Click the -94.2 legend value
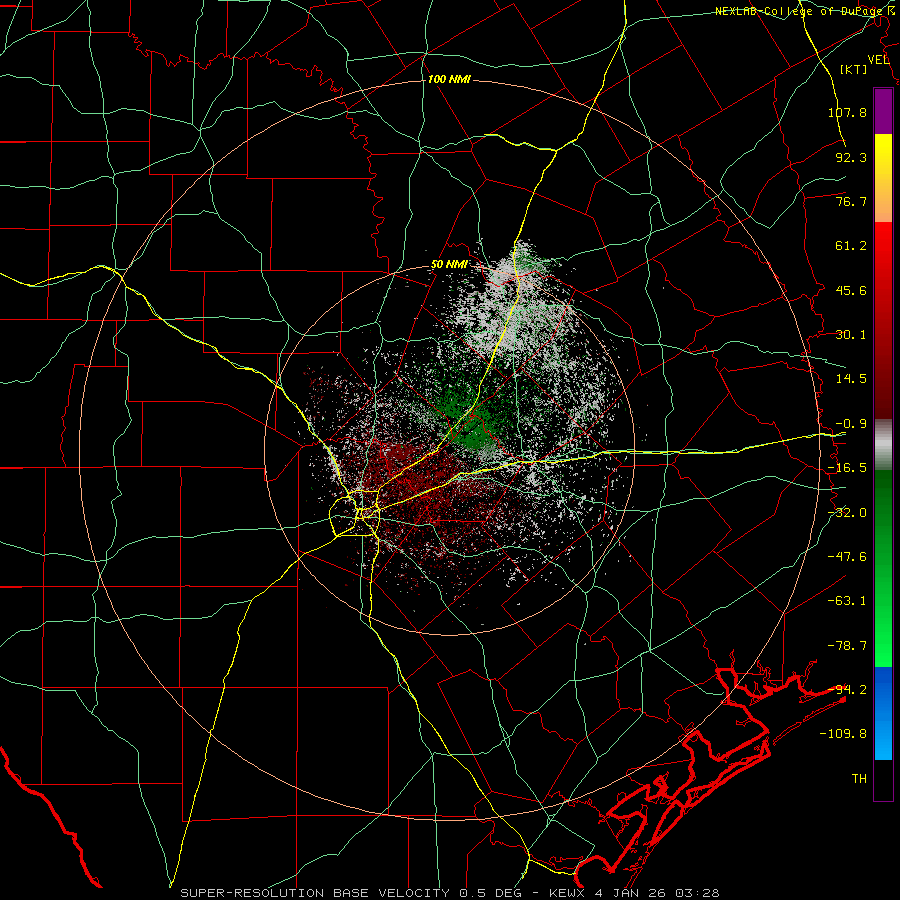This screenshot has height=900, width=900. pos(847,690)
